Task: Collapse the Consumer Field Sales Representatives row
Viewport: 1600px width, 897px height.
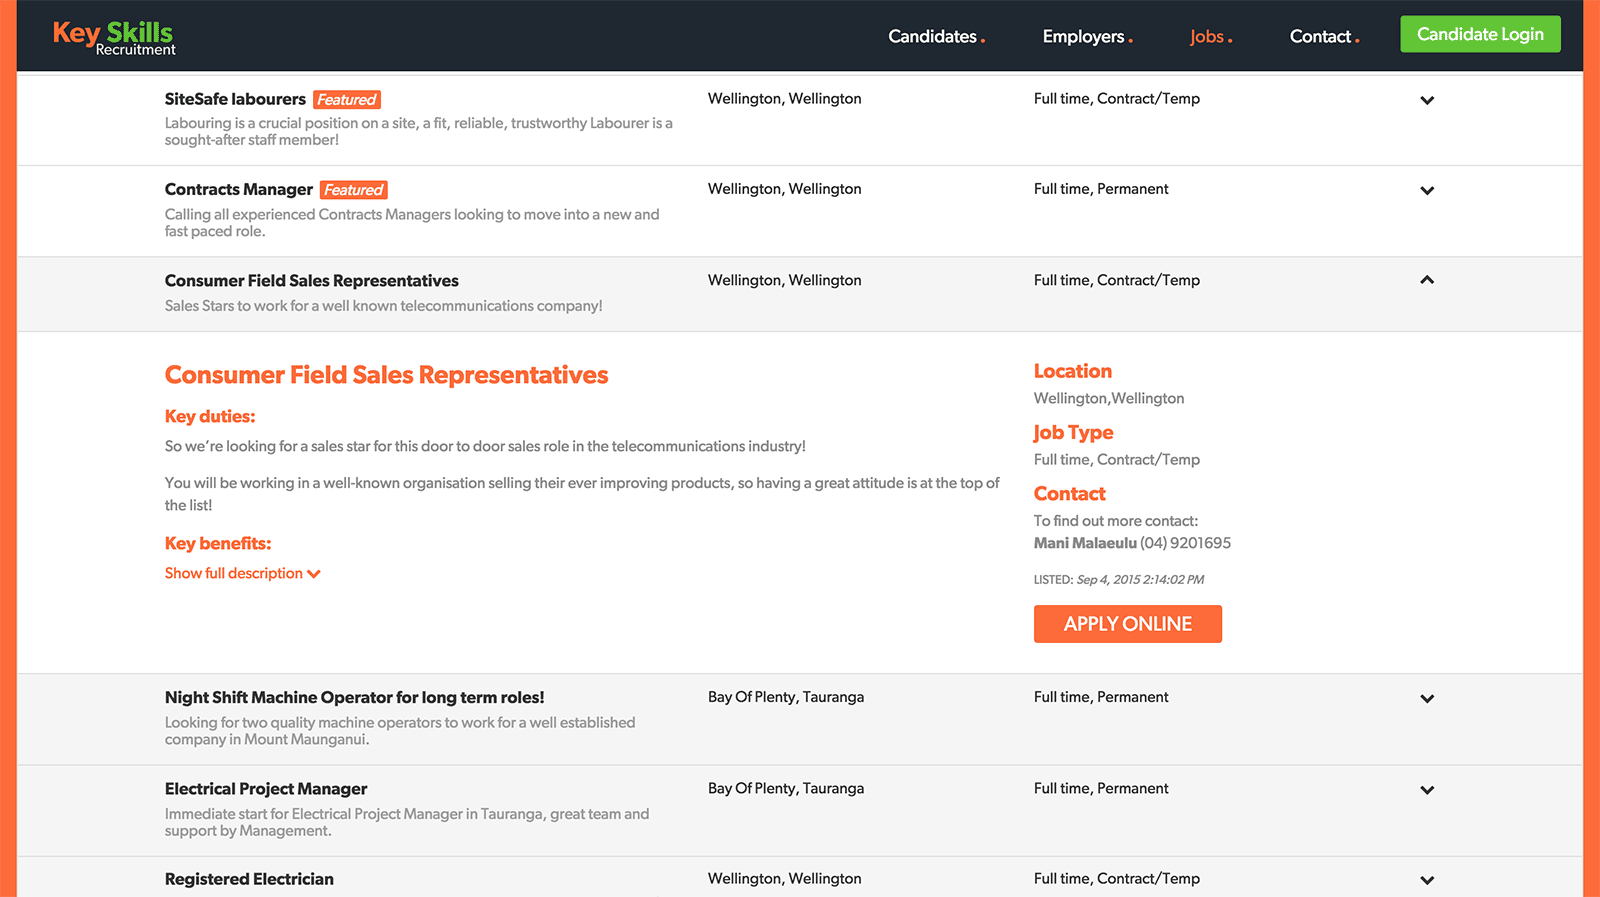Action: click(1427, 280)
